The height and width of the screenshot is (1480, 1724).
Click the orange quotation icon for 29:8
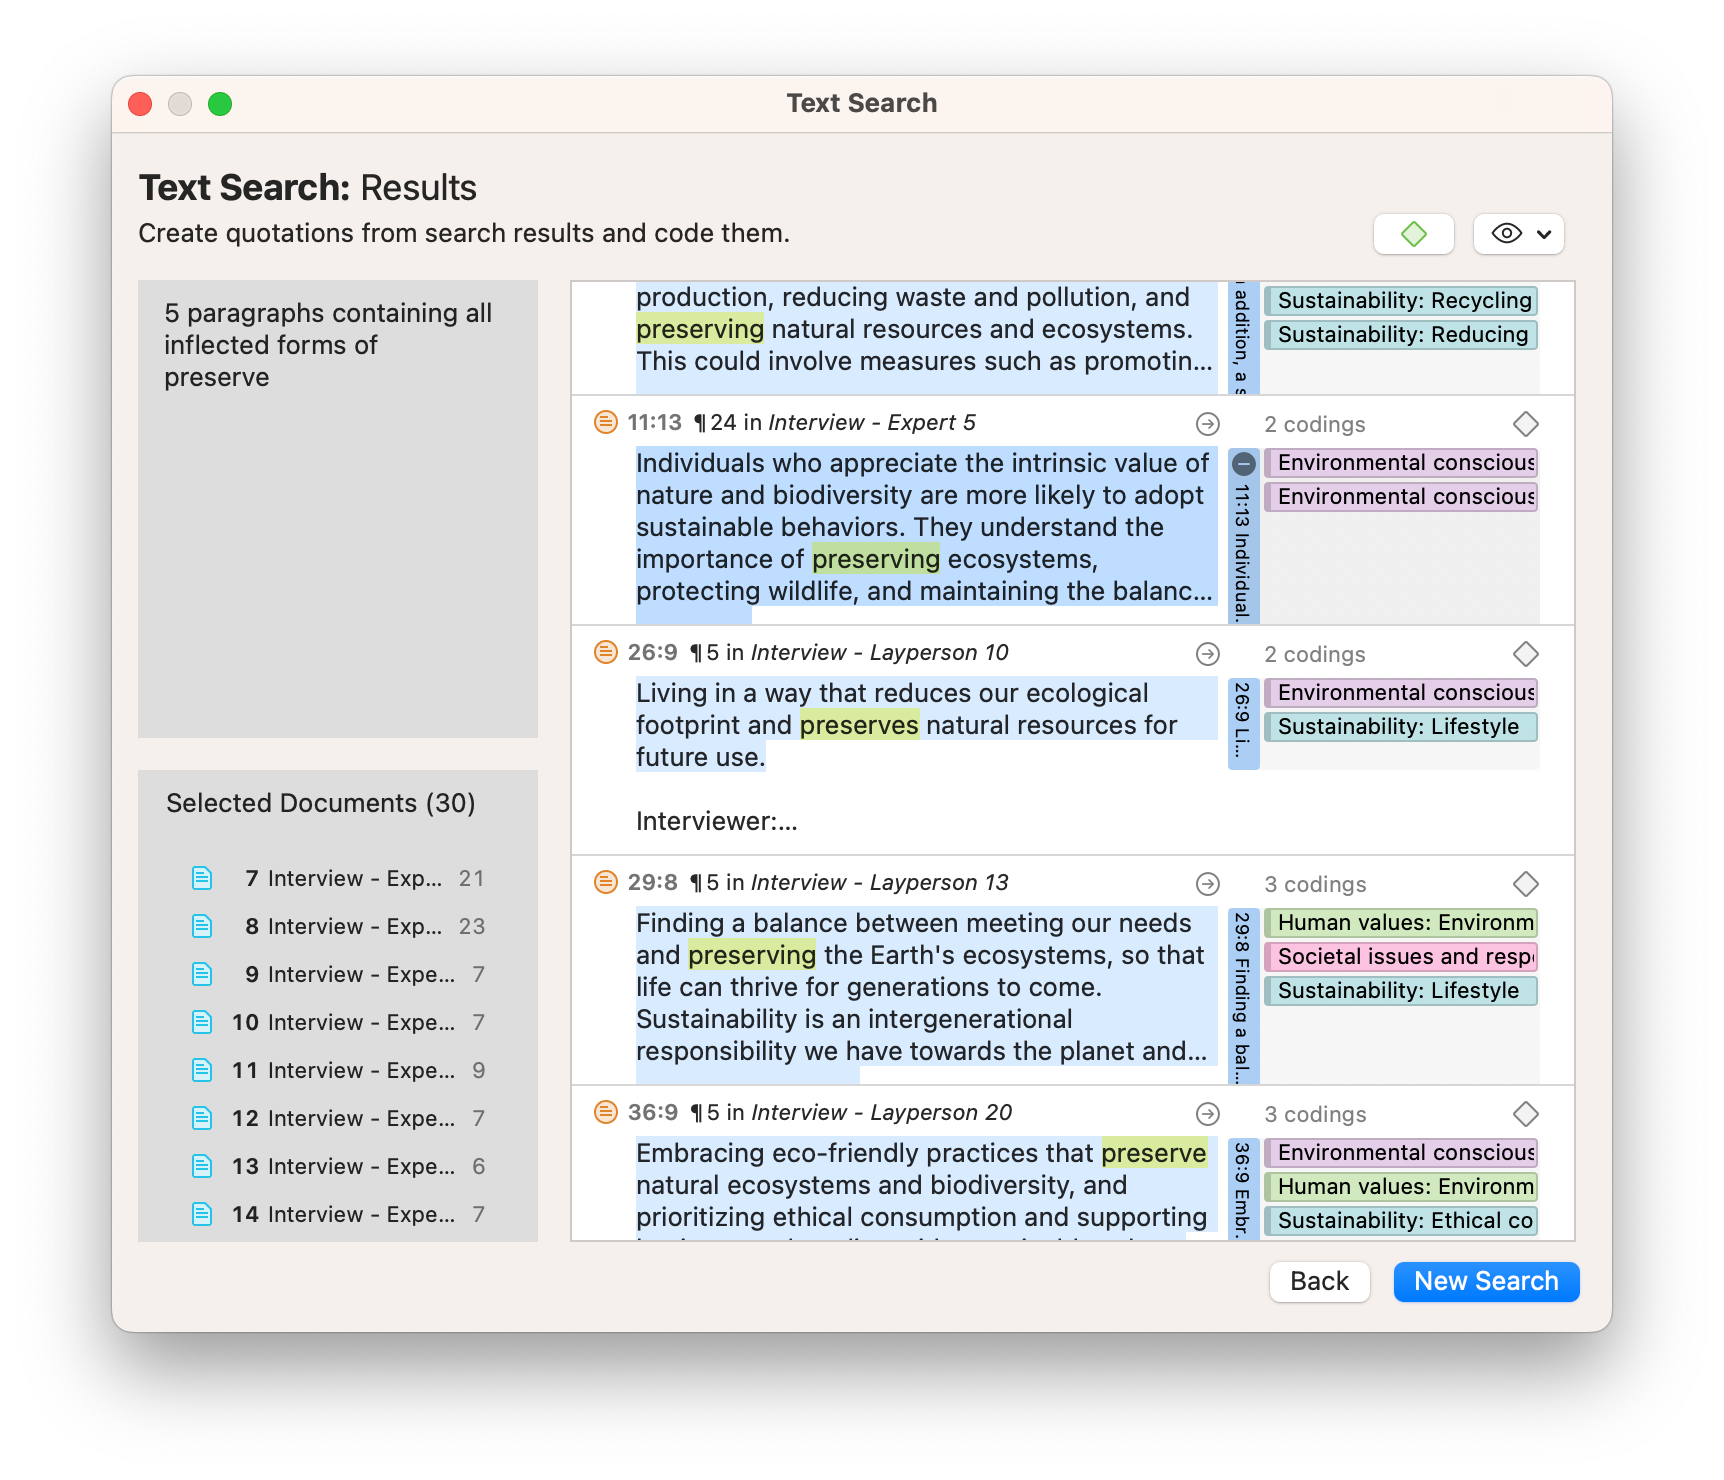tap(605, 883)
